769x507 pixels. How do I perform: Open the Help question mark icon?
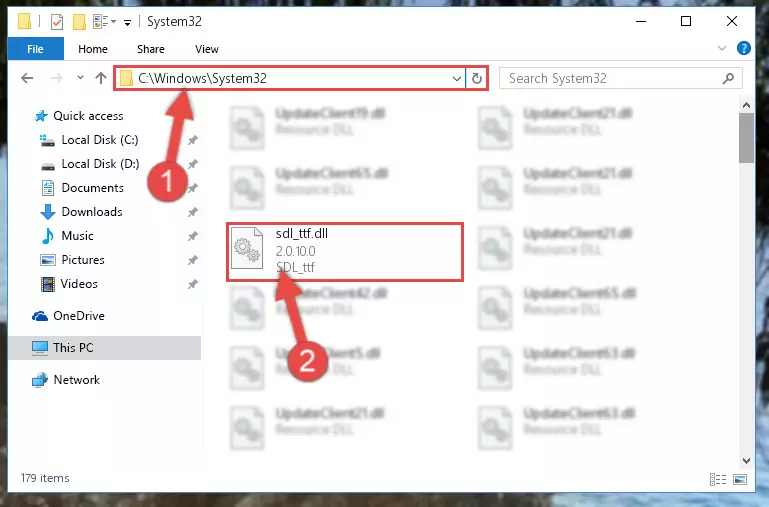[x=743, y=48]
